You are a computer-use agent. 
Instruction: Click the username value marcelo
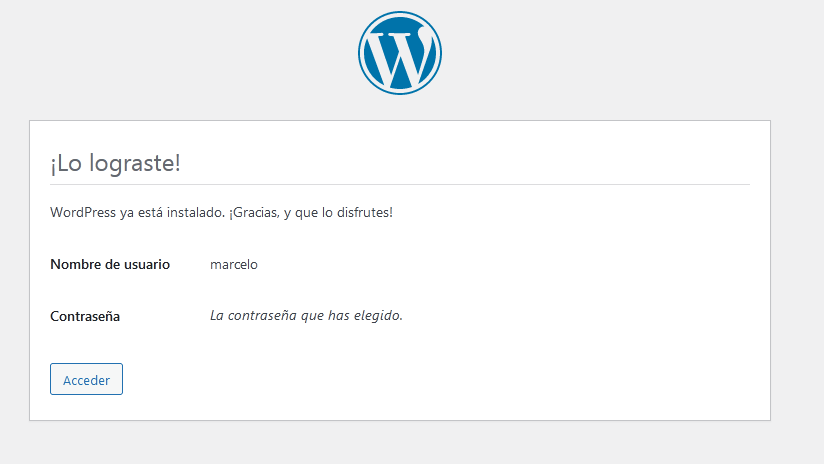tap(234, 264)
